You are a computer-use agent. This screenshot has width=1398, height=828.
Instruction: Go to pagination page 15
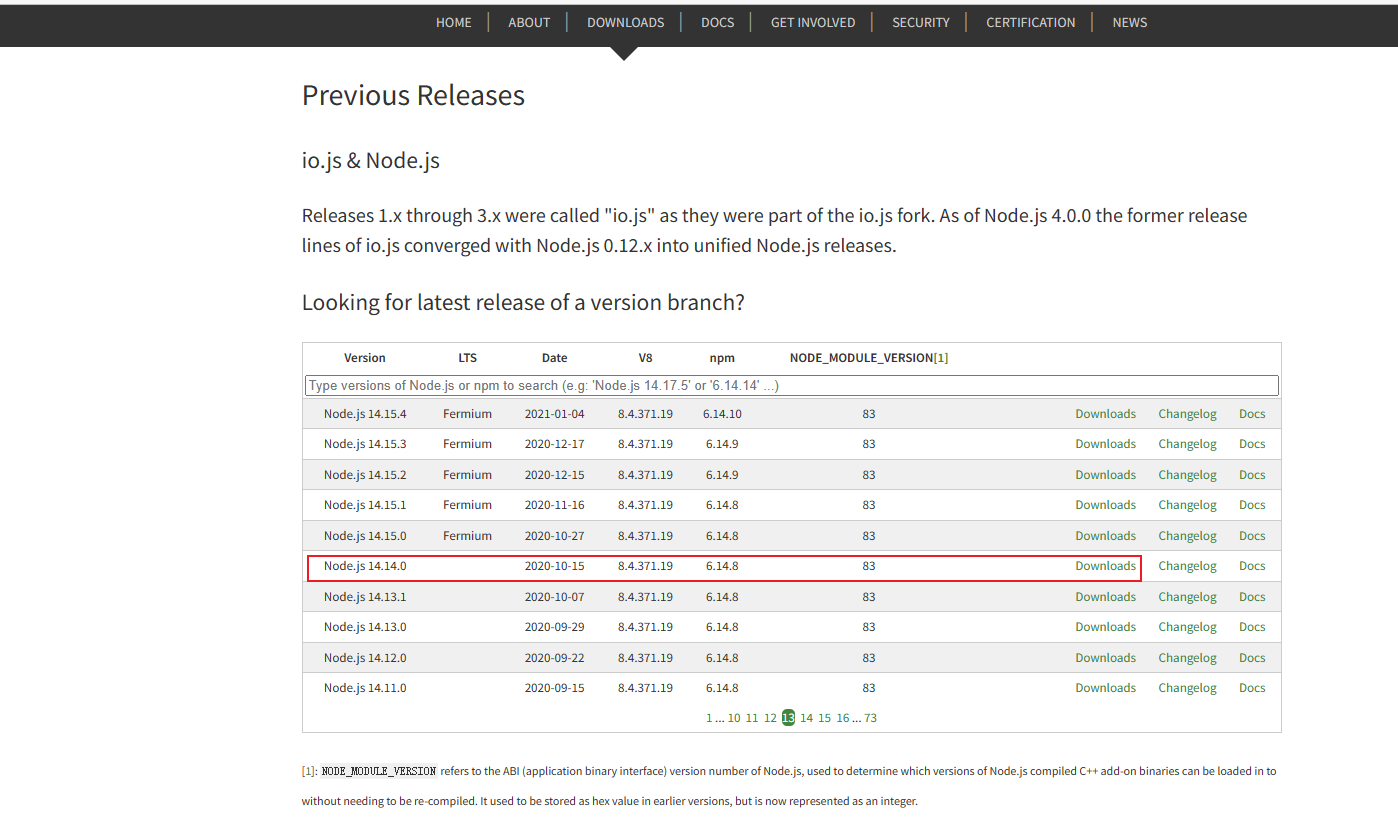(x=825, y=718)
